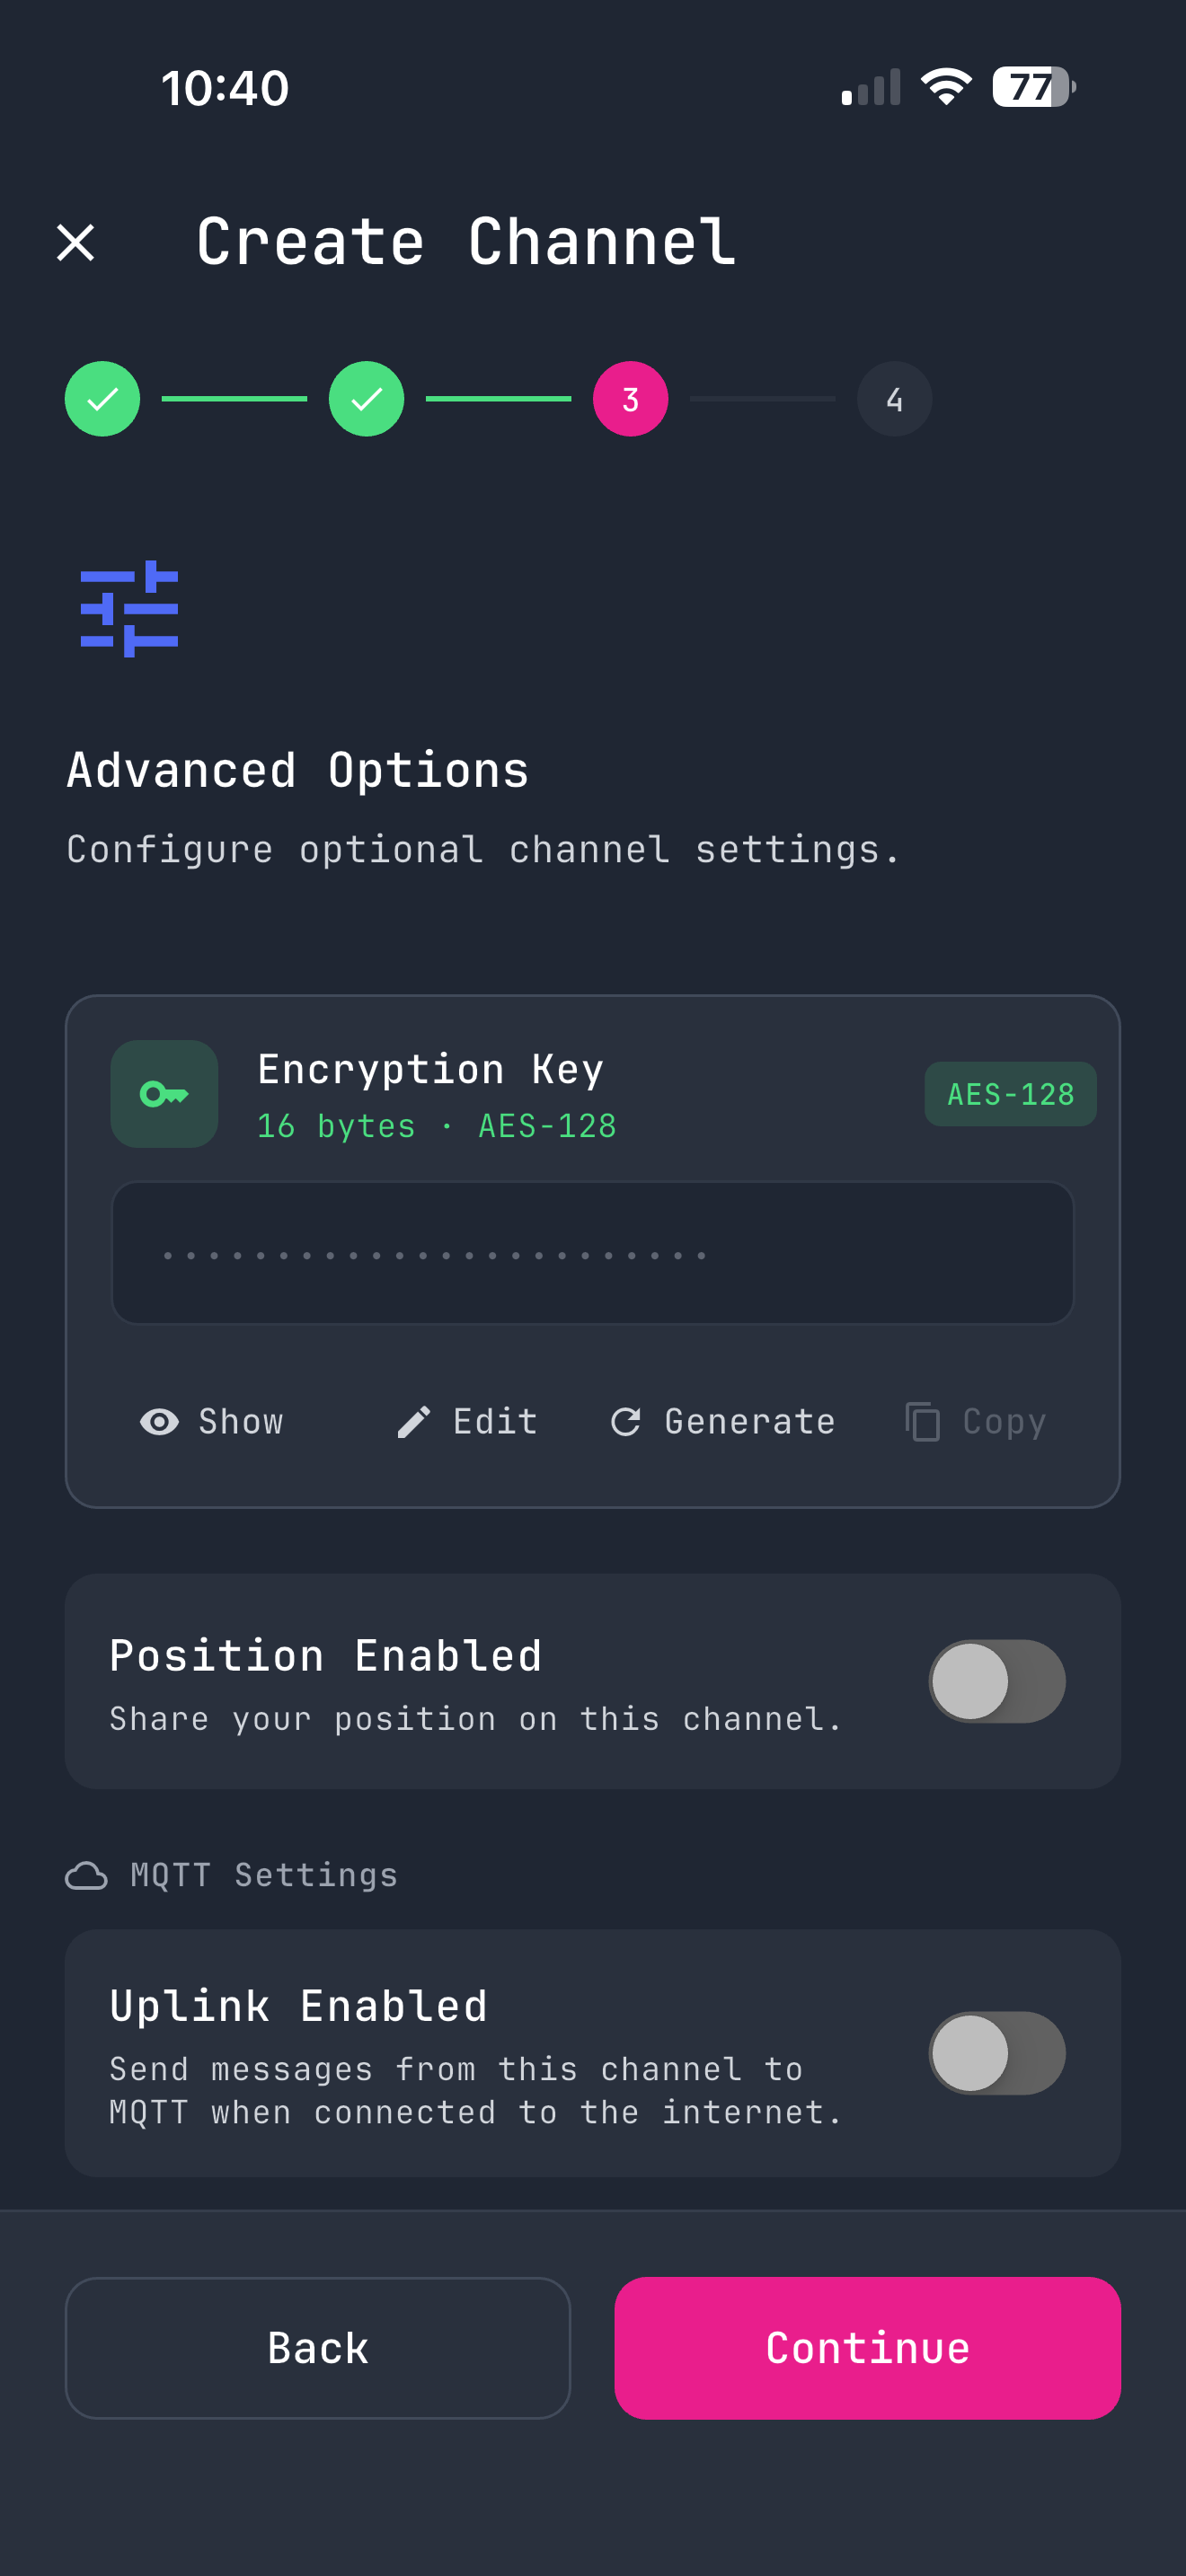Turn on the Uplink Enabled switch
The width and height of the screenshot is (1186, 2576).
(997, 2054)
